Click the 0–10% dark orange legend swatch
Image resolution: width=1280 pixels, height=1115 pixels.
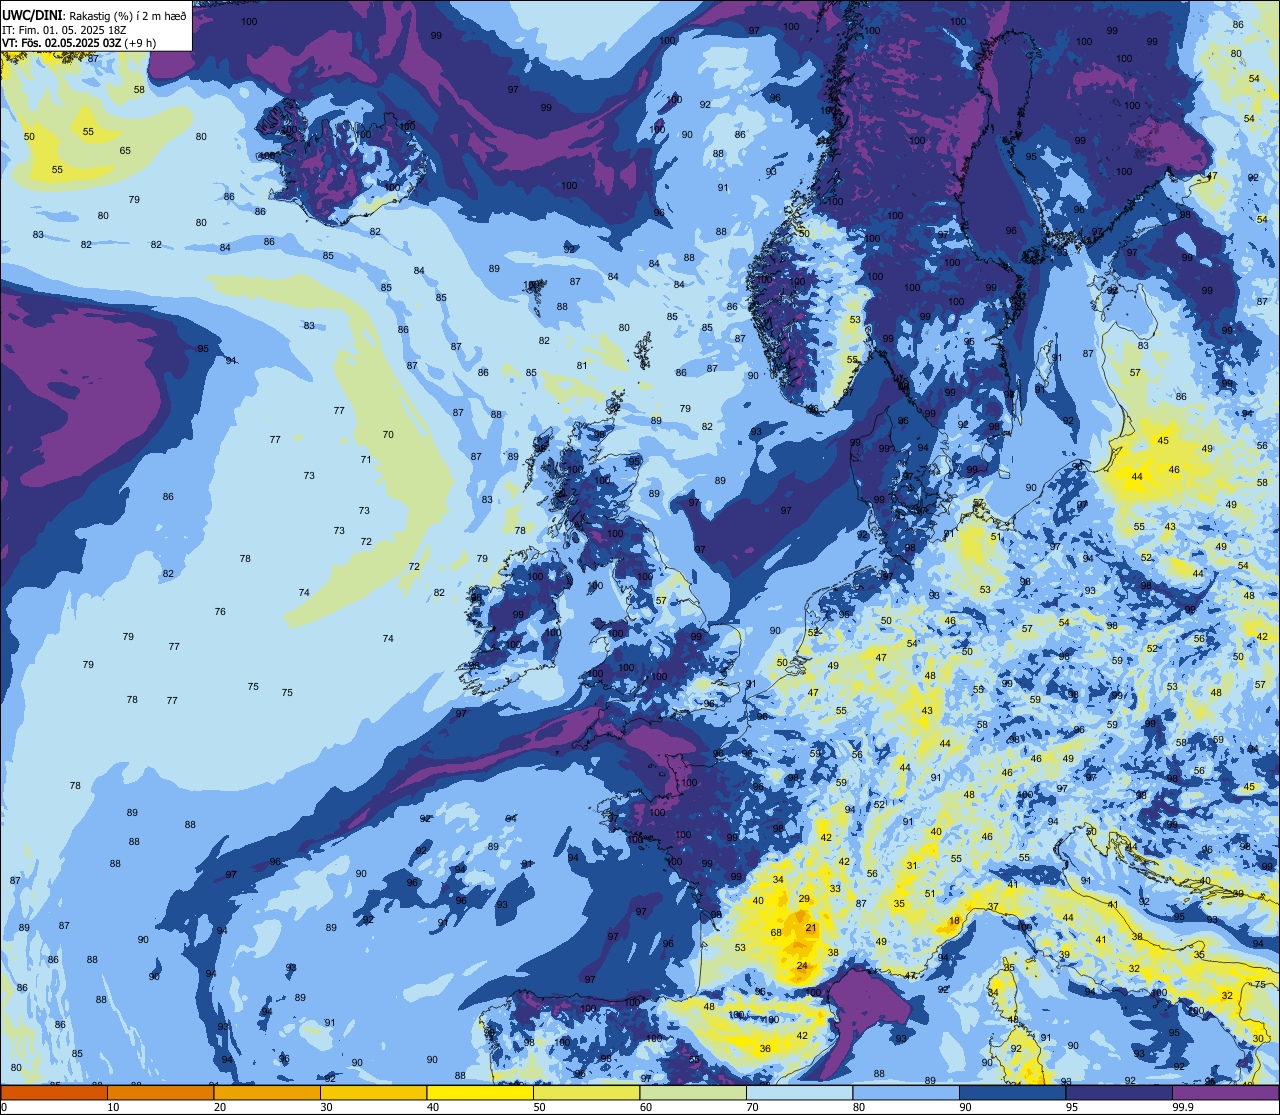click(54, 1093)
